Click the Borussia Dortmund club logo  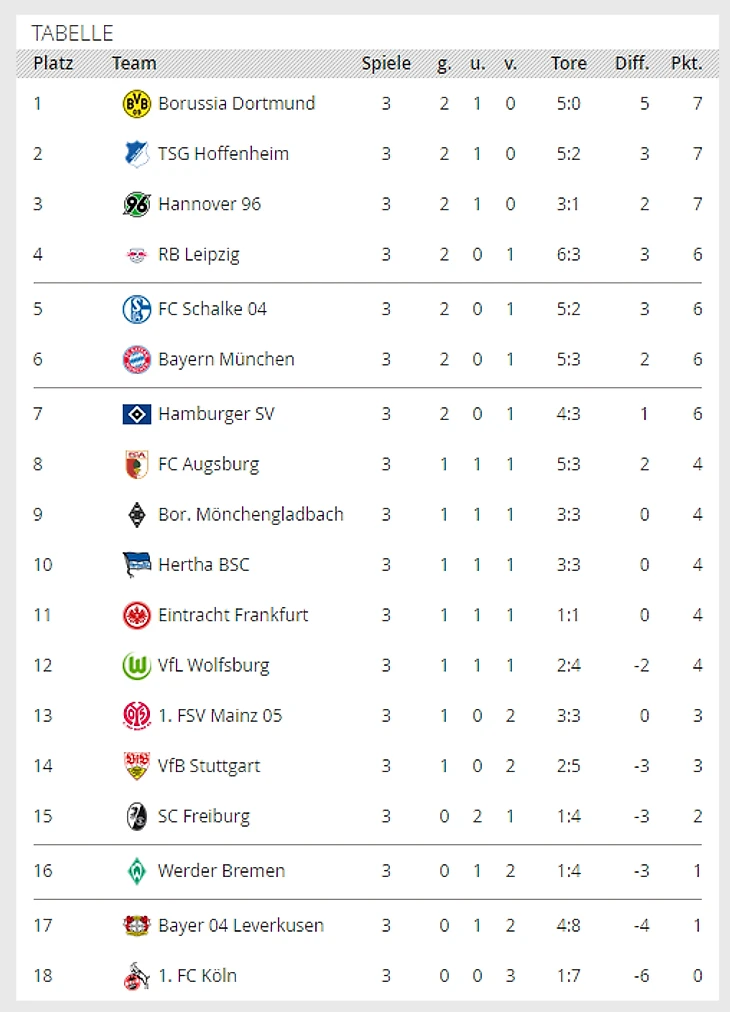(136, 103)
